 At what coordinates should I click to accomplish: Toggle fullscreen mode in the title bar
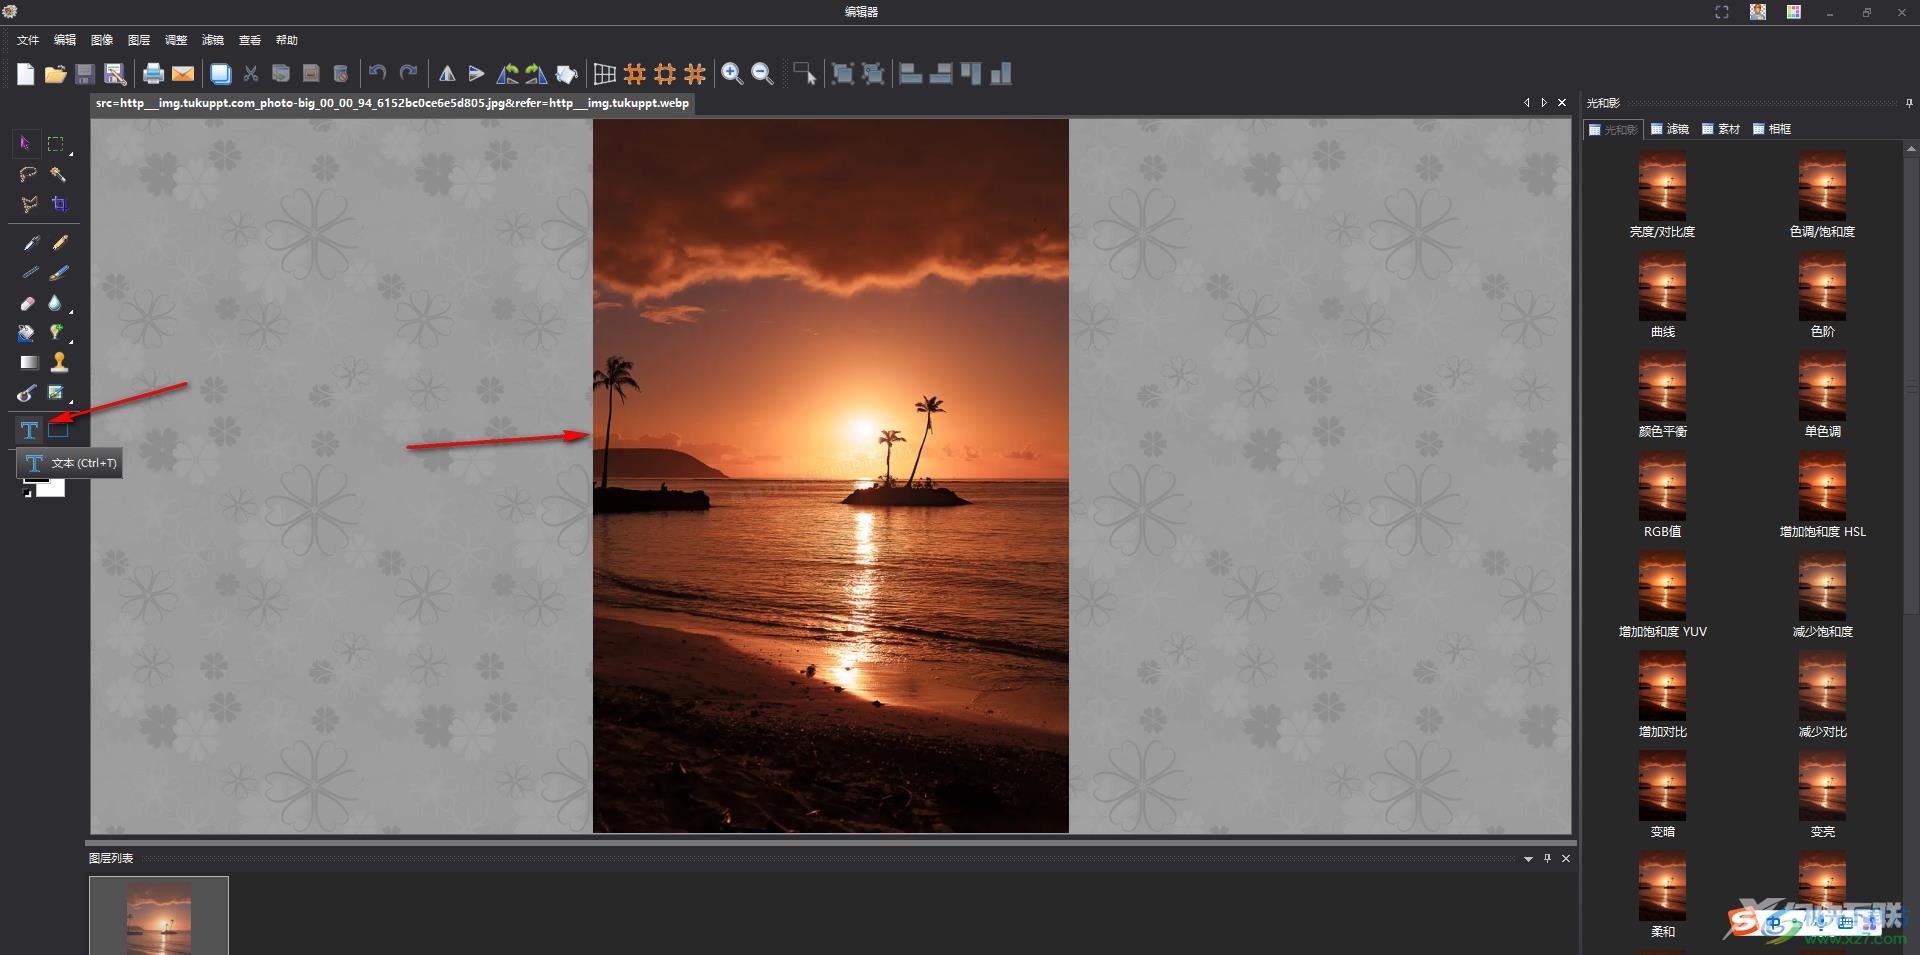(x=1721, y=12)
